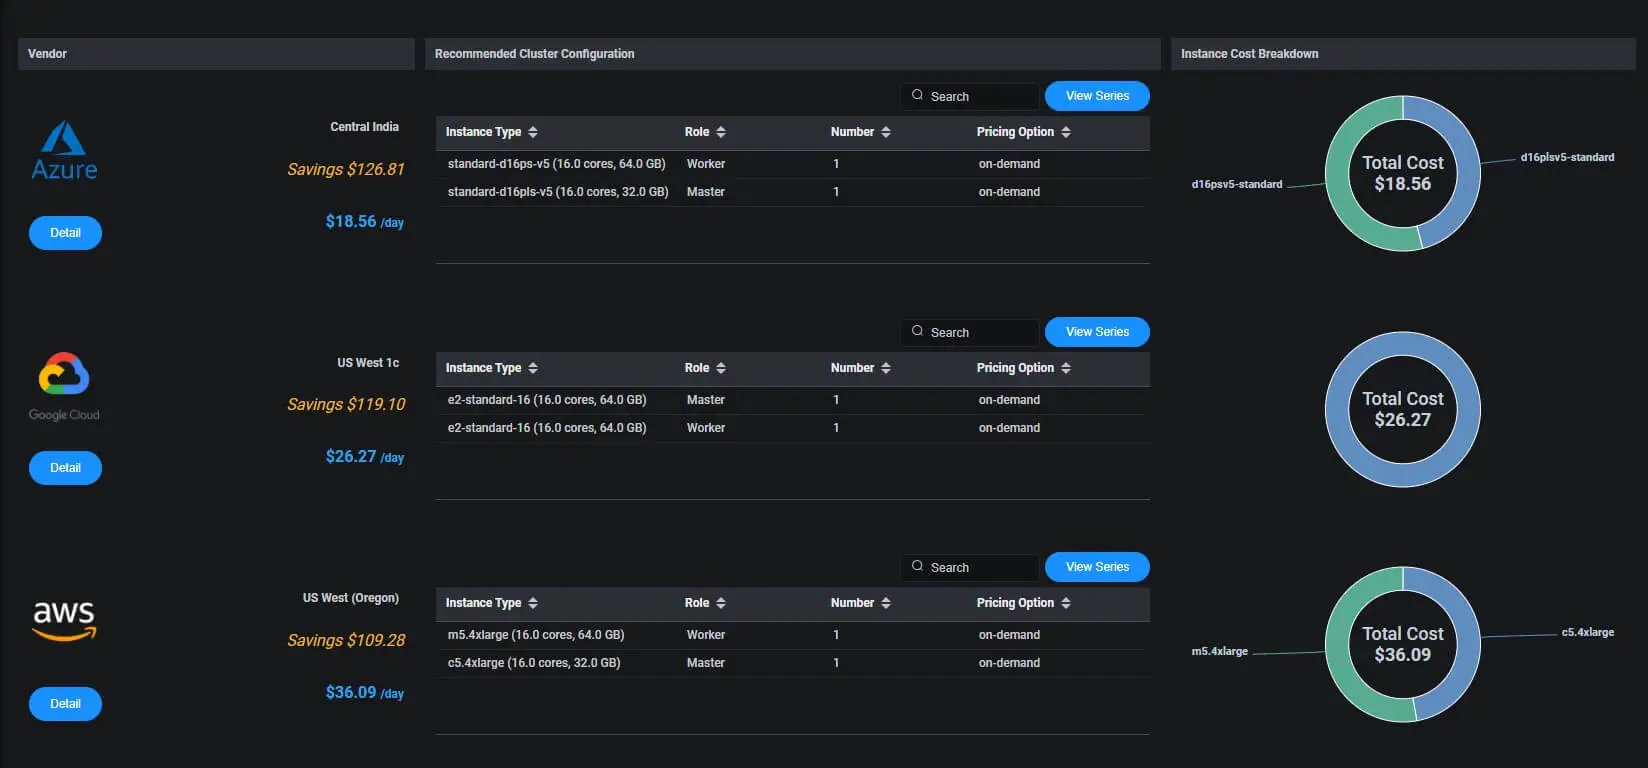The image size is (1648, 768).
Task: Focus the Search field above AWS table
Action: click(970, 567)
